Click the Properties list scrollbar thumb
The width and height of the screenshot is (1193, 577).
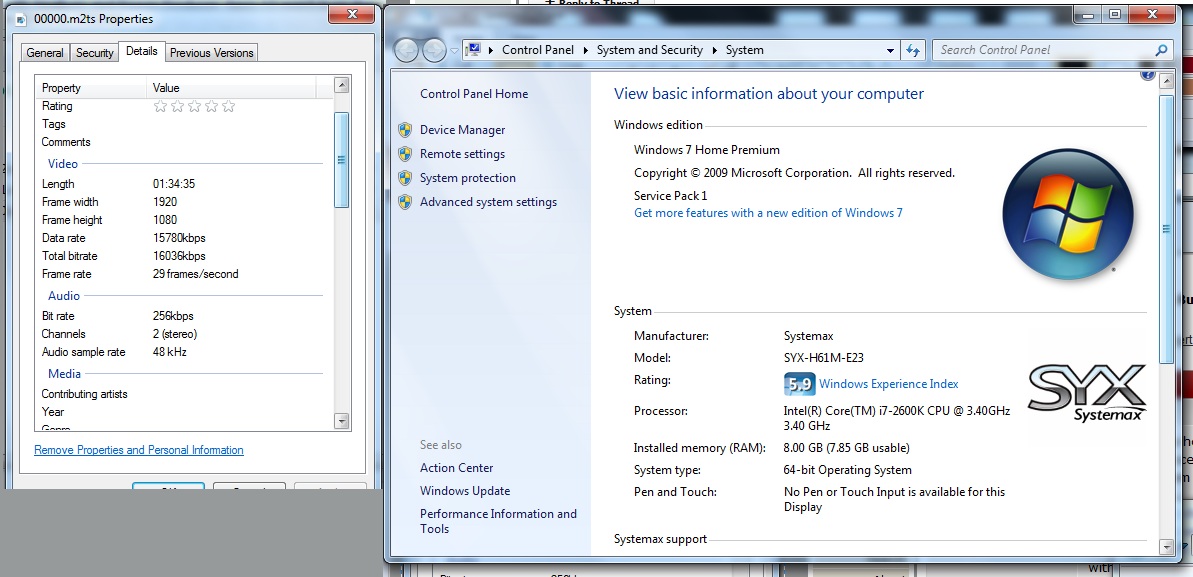[341, 160]
